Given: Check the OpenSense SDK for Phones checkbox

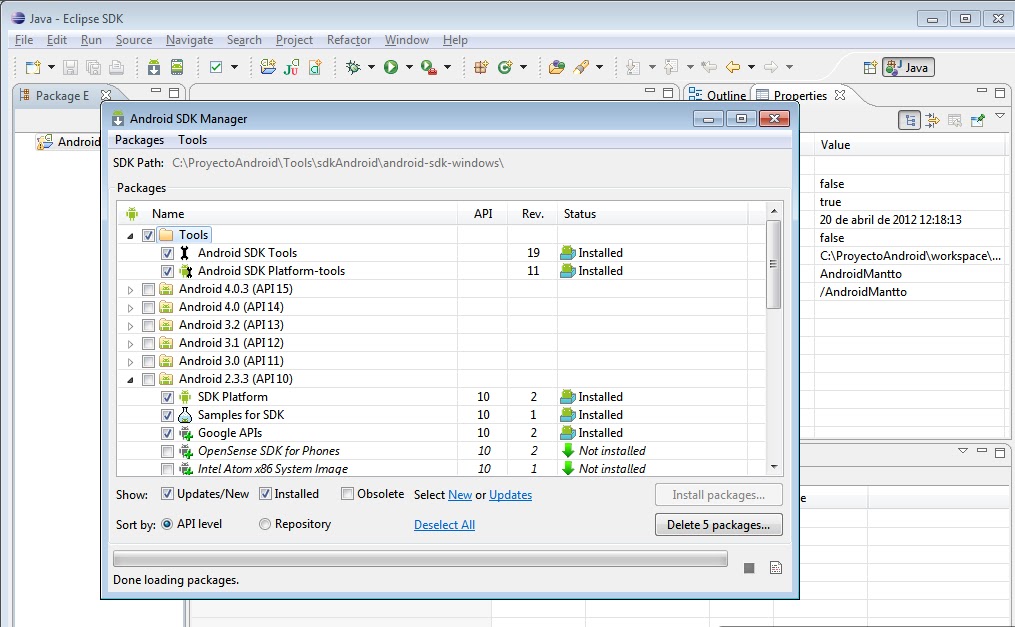Looking at the screenshot, I should click(167, 451).
